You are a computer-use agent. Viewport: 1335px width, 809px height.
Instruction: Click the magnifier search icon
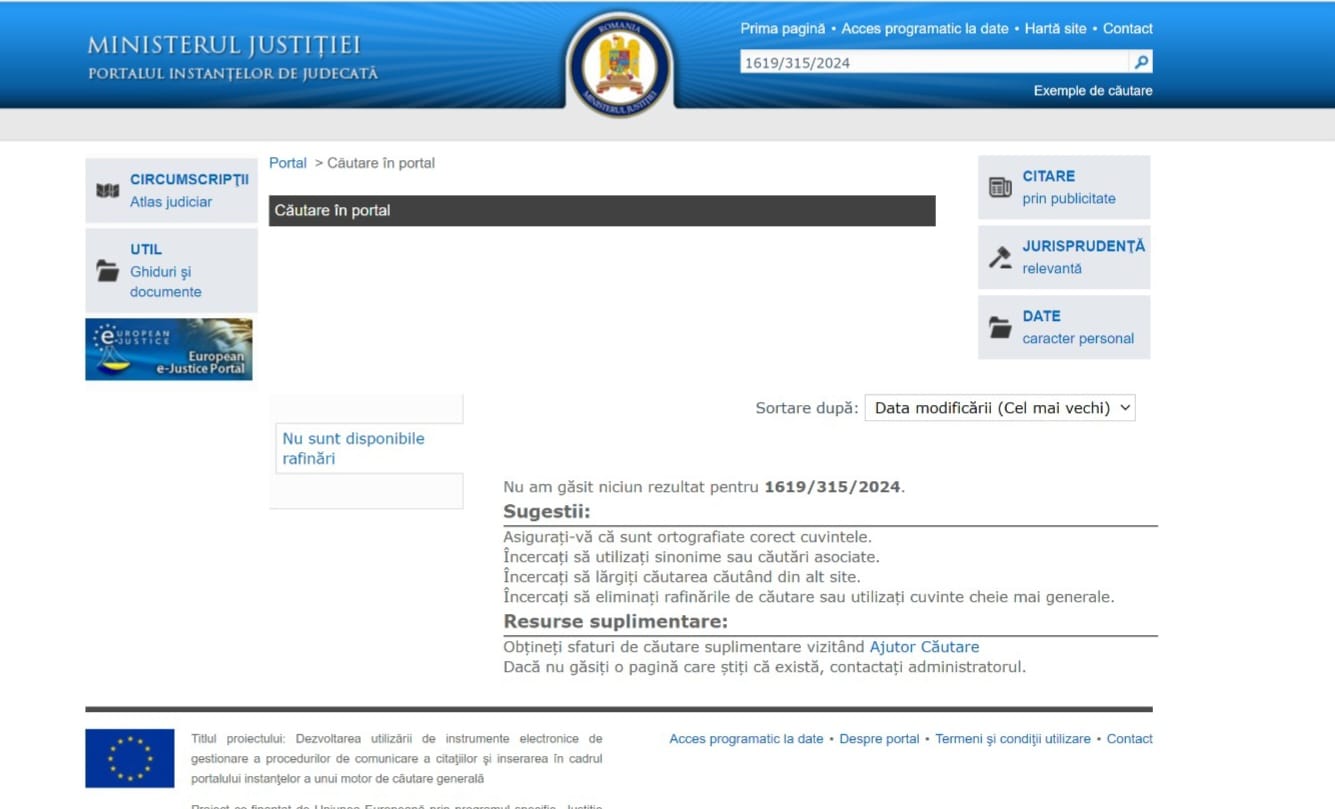click(x=1141, y=62)
